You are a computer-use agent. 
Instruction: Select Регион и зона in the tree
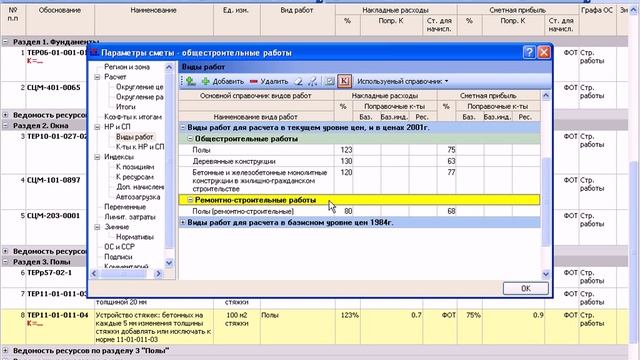[127, 67]
